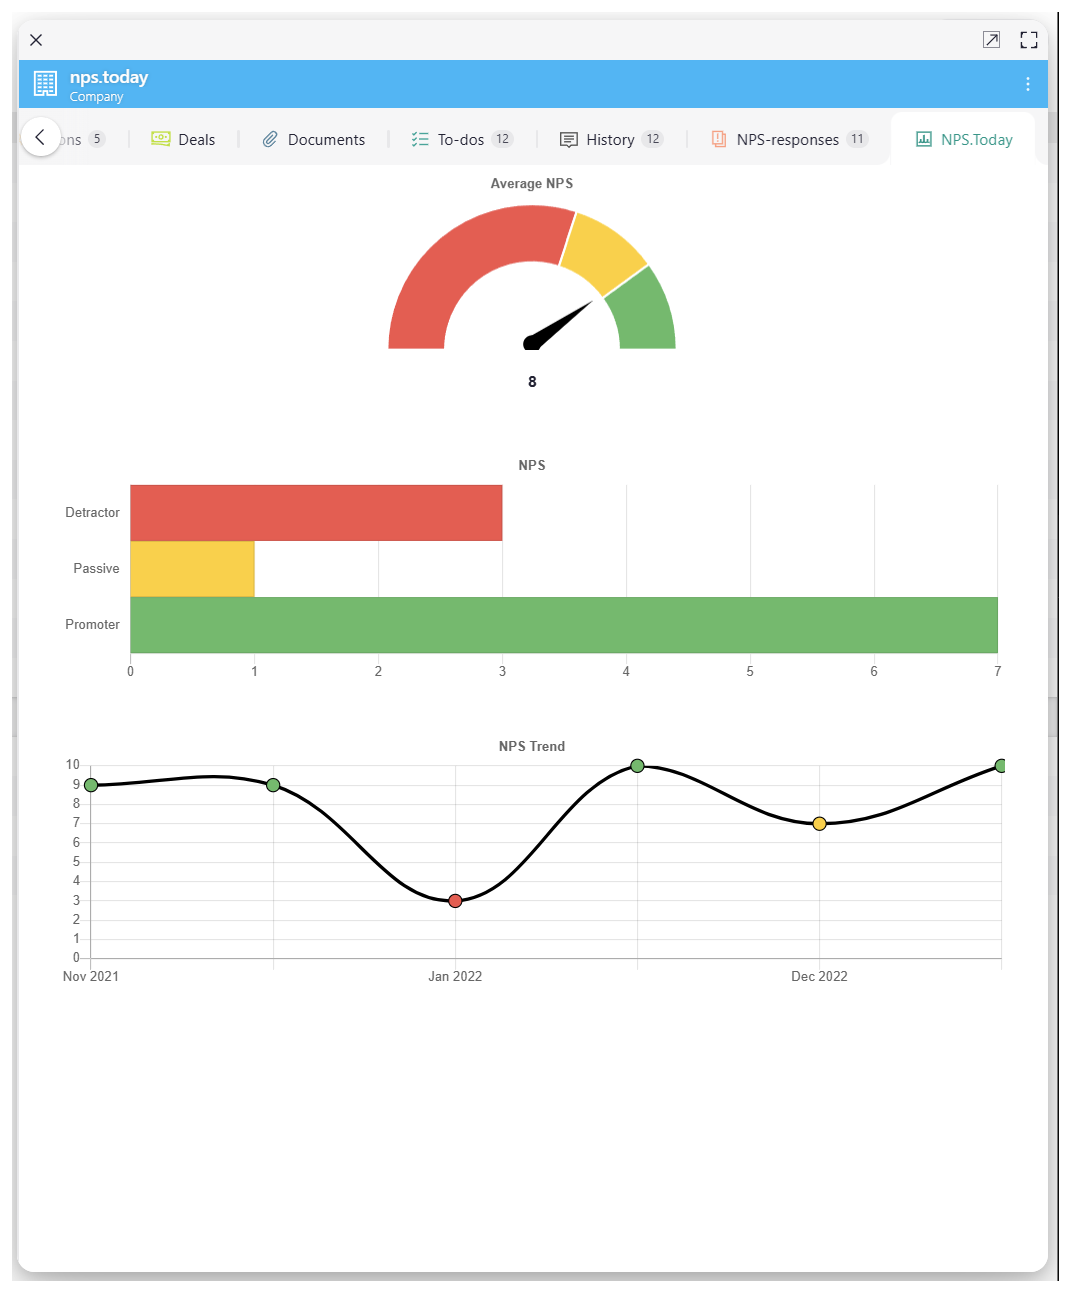Click the nps.today company title

click(109, 77)
